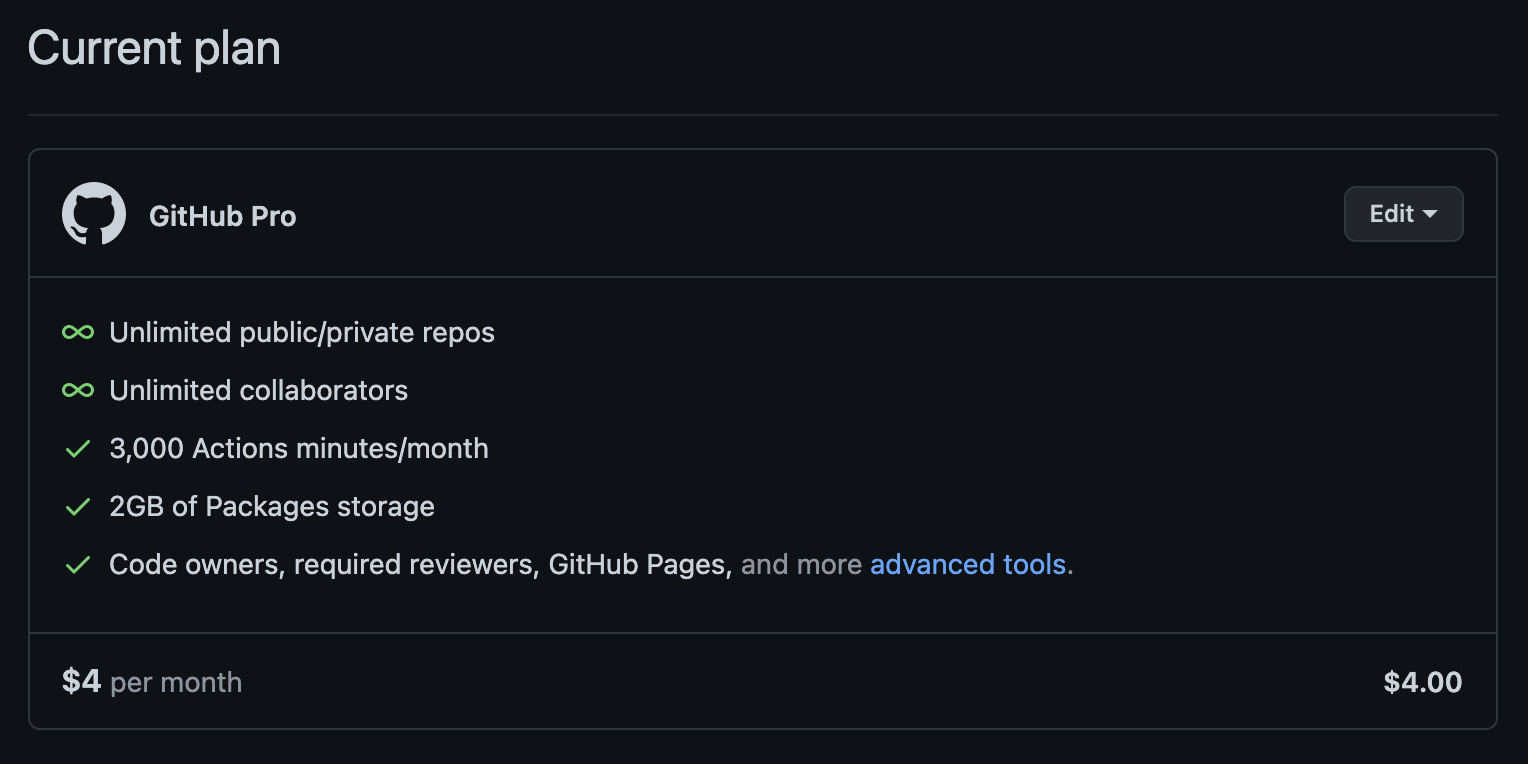This screenshot has width=1528, height=764.
Task: Click checkmark beside 2GB of Packages storage
Action: [78, 507]
